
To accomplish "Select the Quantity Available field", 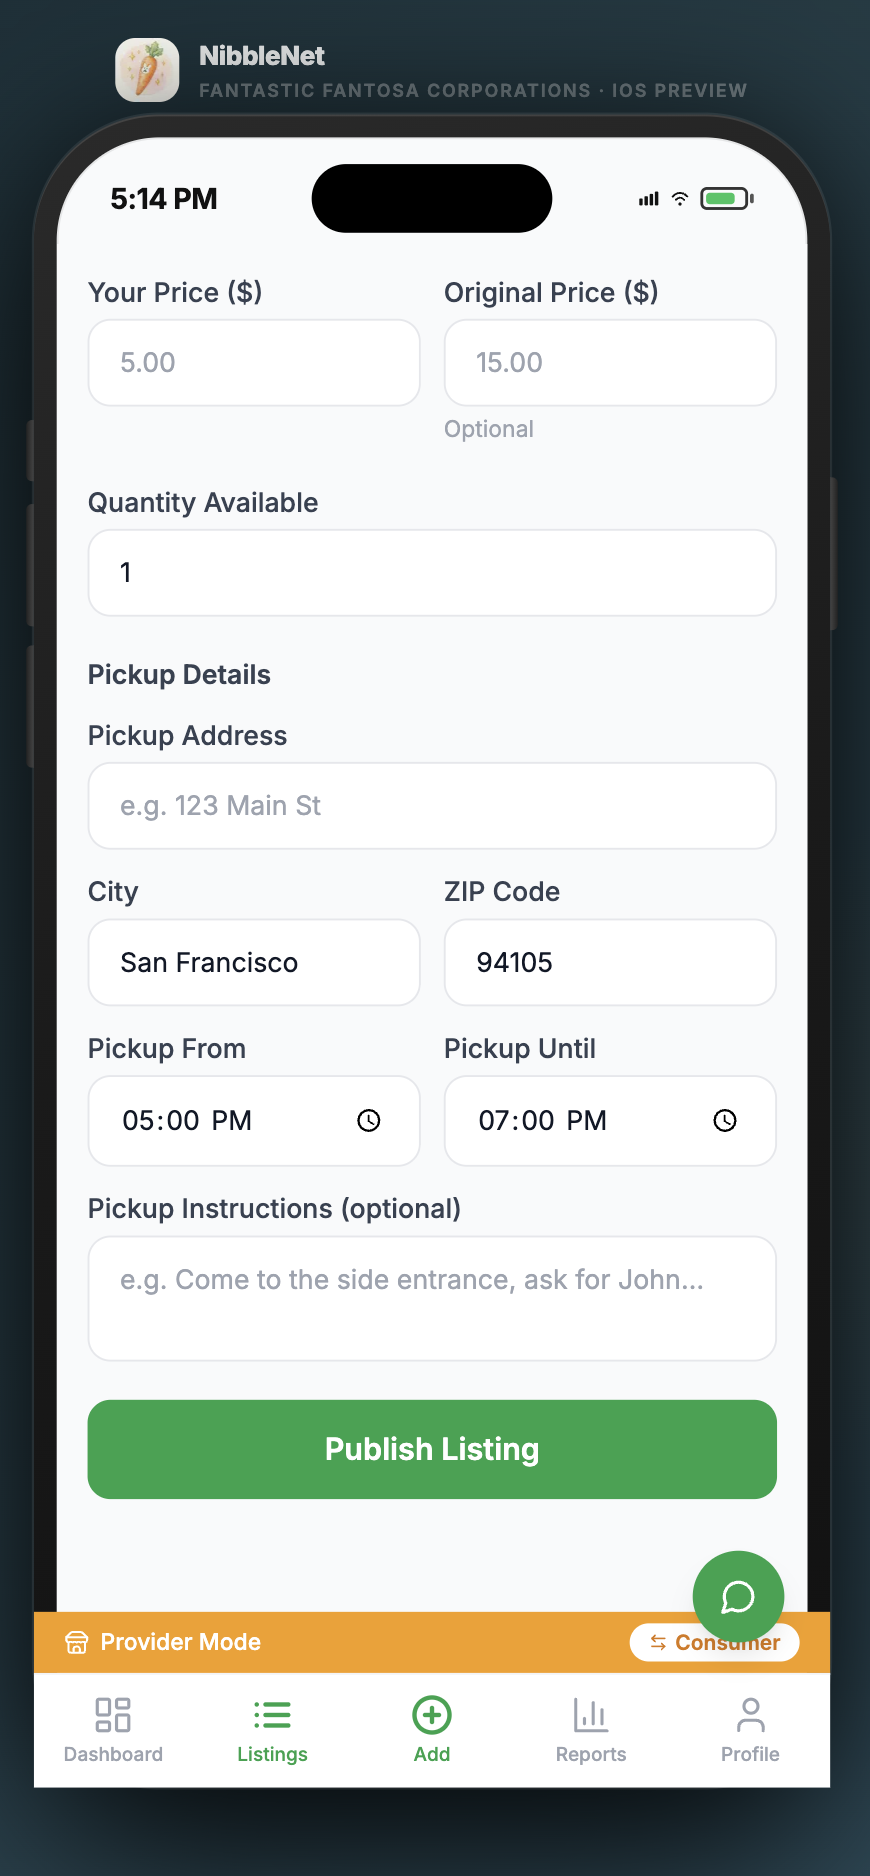I will pos(432,573).
